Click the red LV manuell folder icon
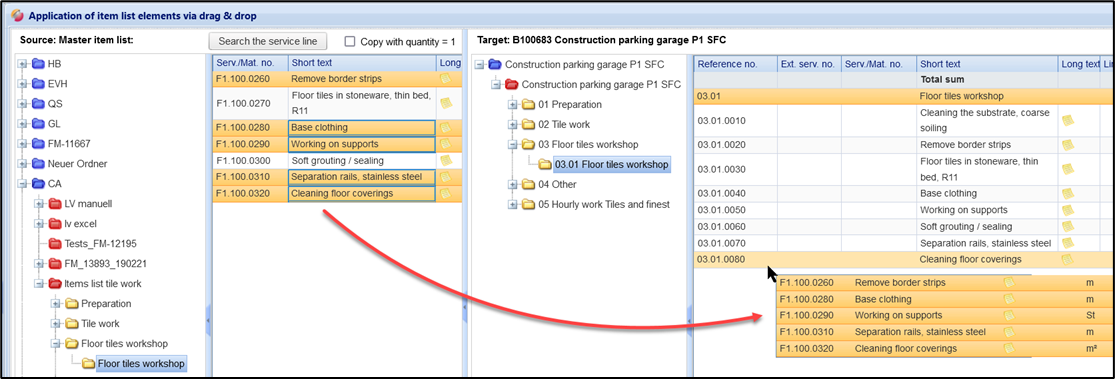This screenshot has height=379, width=1115. 55,203
